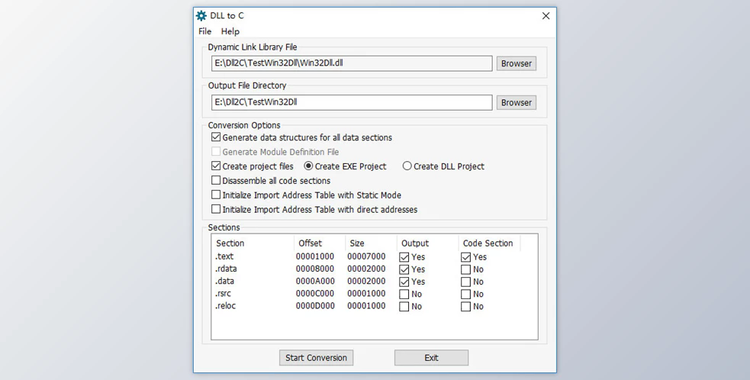
Task: Click the Start Conversion button
Action: tap(316, 358)
